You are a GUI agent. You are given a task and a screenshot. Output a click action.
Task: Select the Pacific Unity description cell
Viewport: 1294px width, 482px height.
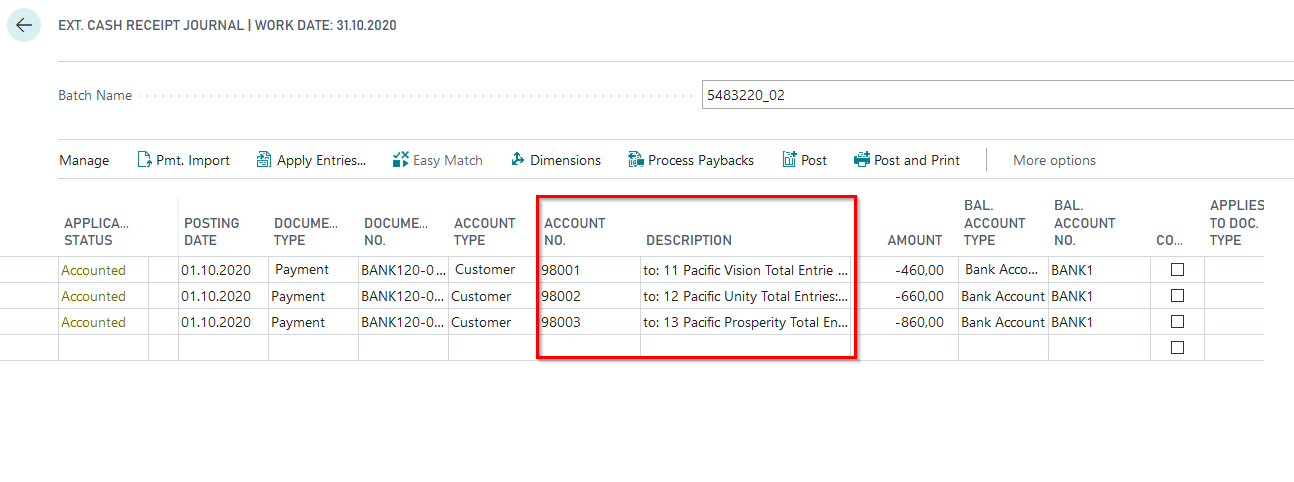point(745,296)
